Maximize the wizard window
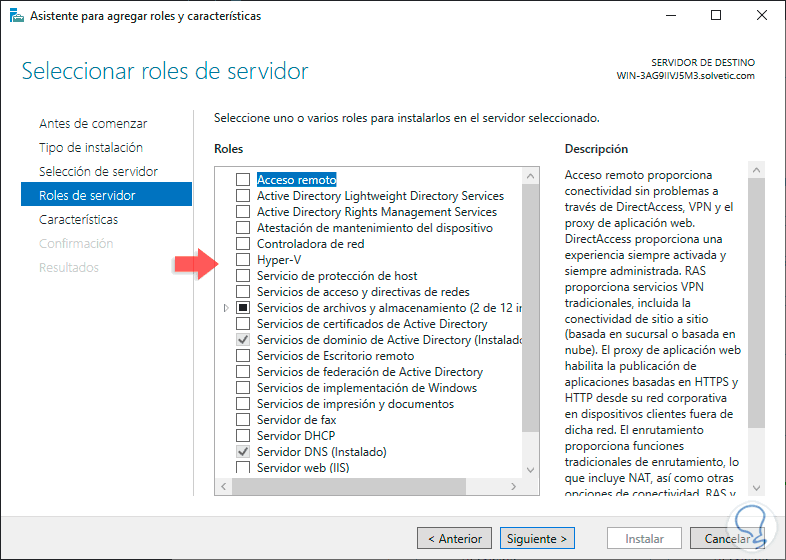786x560 pixels. tap(716, 16)
